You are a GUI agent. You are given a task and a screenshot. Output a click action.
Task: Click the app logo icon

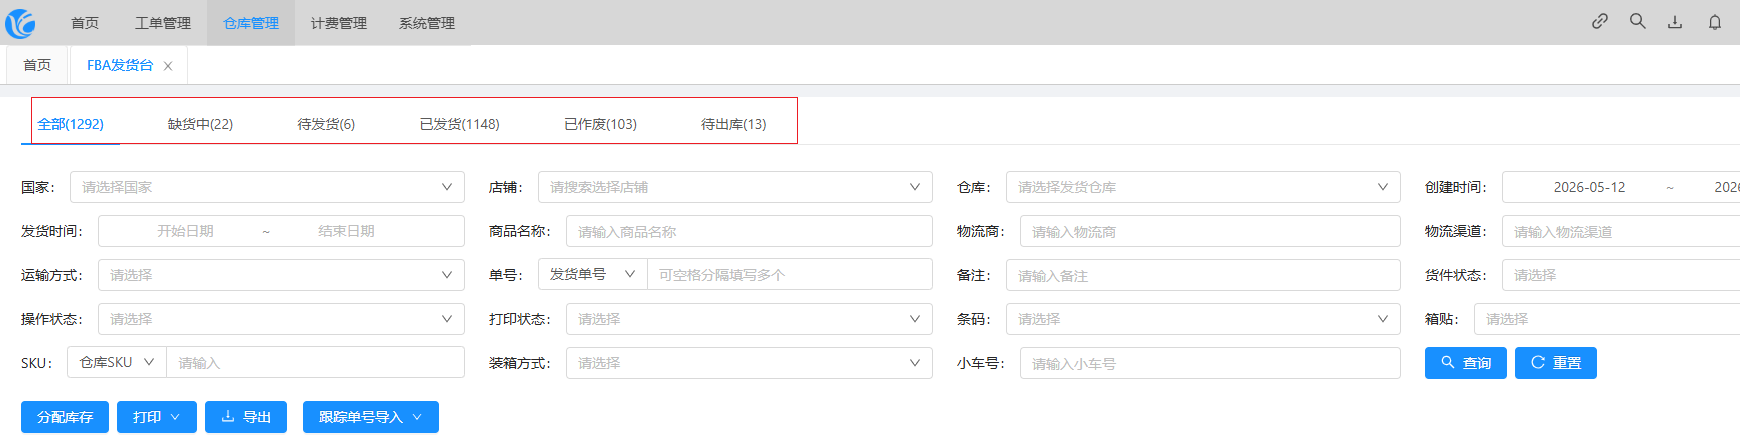20,23
